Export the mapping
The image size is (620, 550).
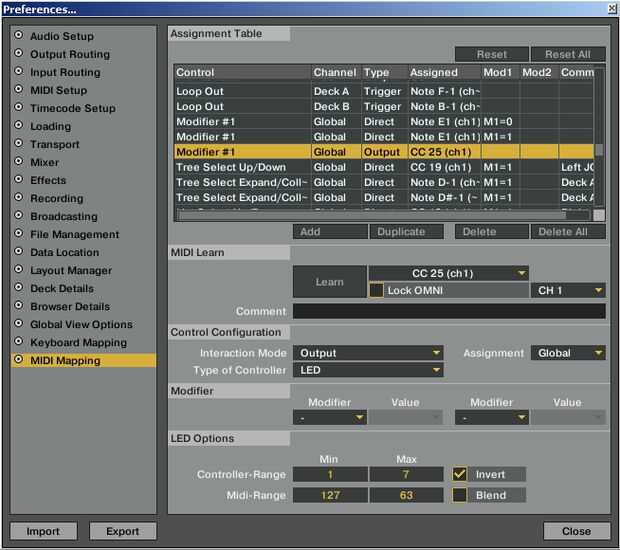tap(123, 531)
